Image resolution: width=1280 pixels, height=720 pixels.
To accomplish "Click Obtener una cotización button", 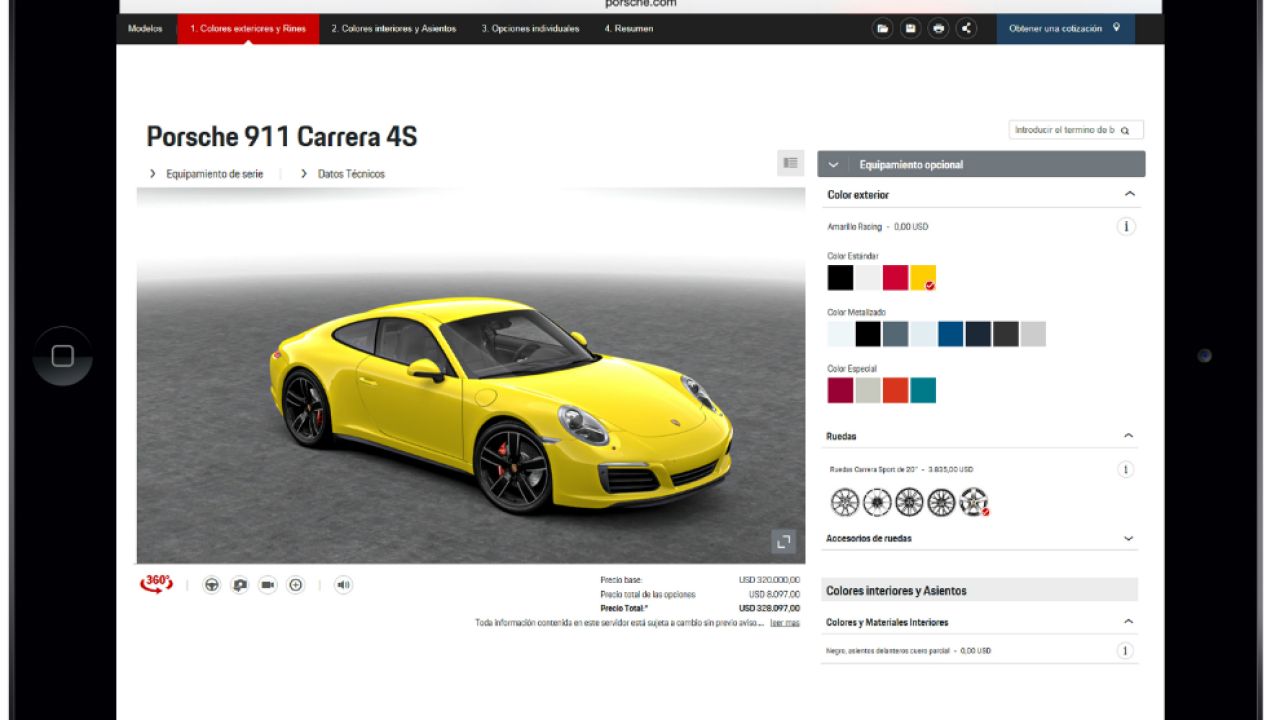I will point(1065,29).
